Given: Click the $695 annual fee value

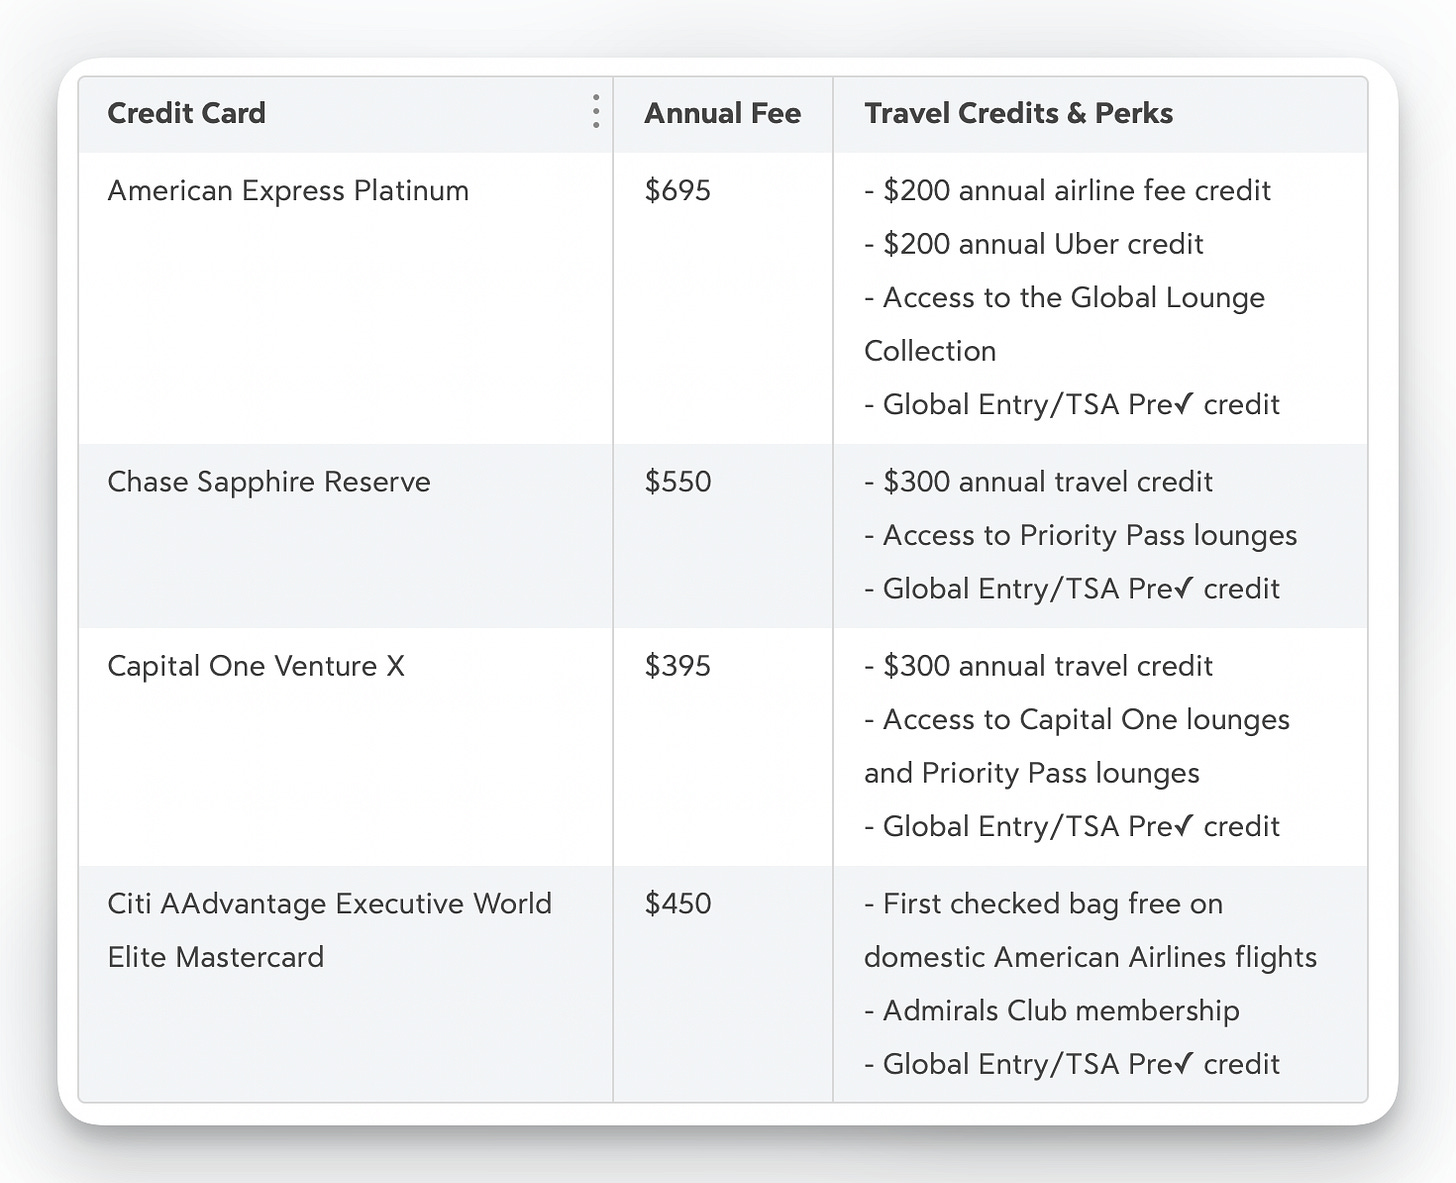Looking at the screenshot, I should click(x=677, y=190).
